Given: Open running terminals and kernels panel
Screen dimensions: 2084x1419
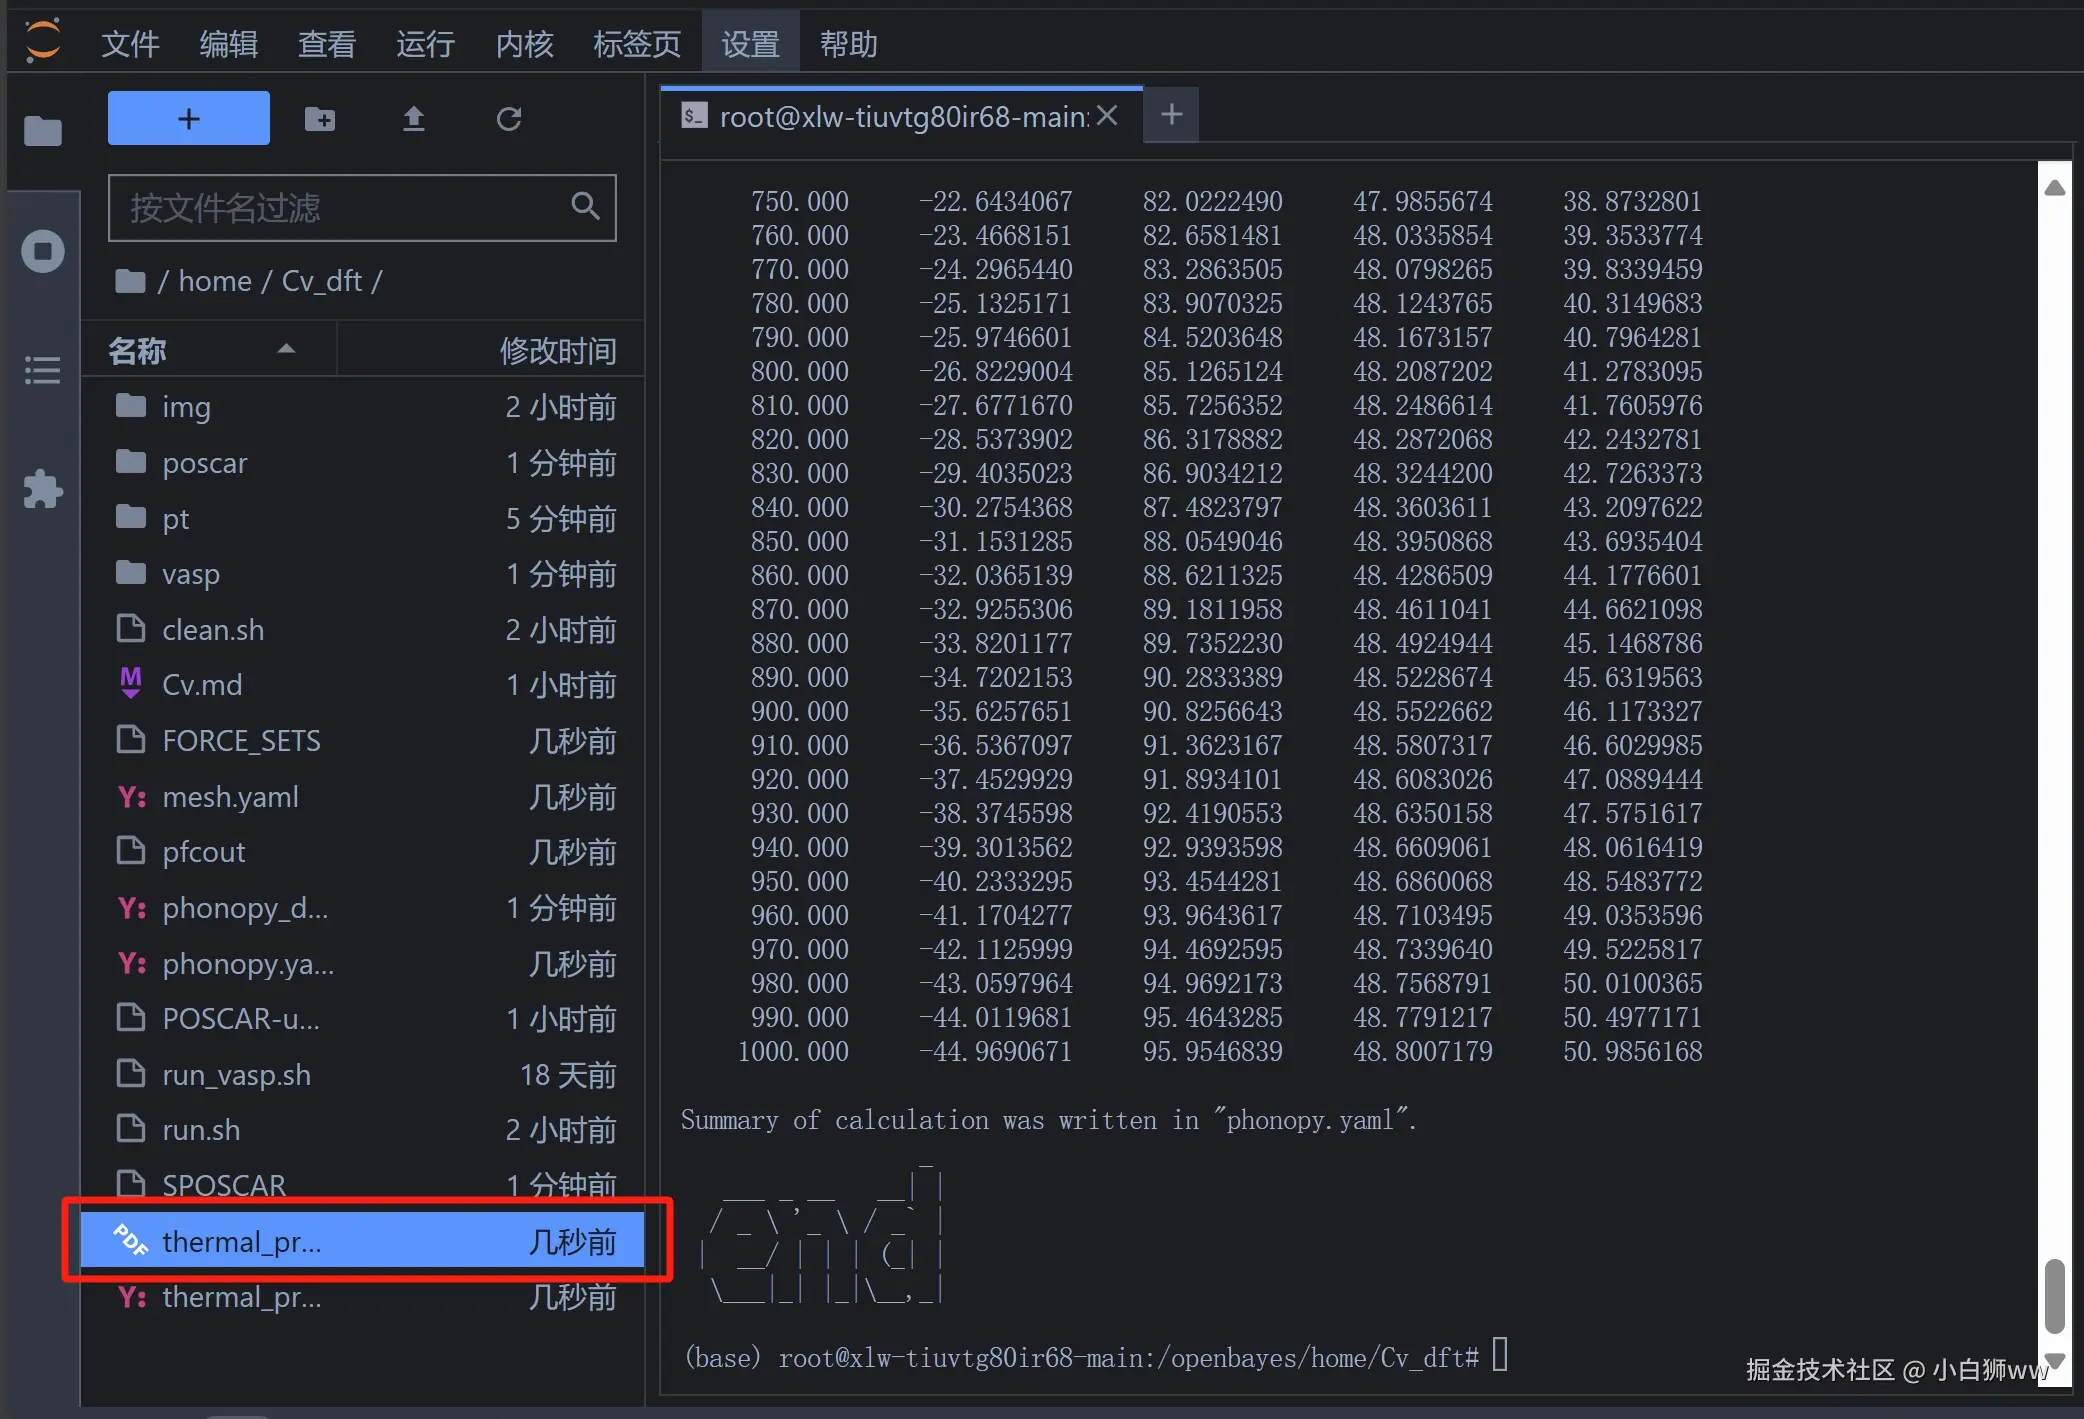Looking at the screenshot, I should [42, 251].
